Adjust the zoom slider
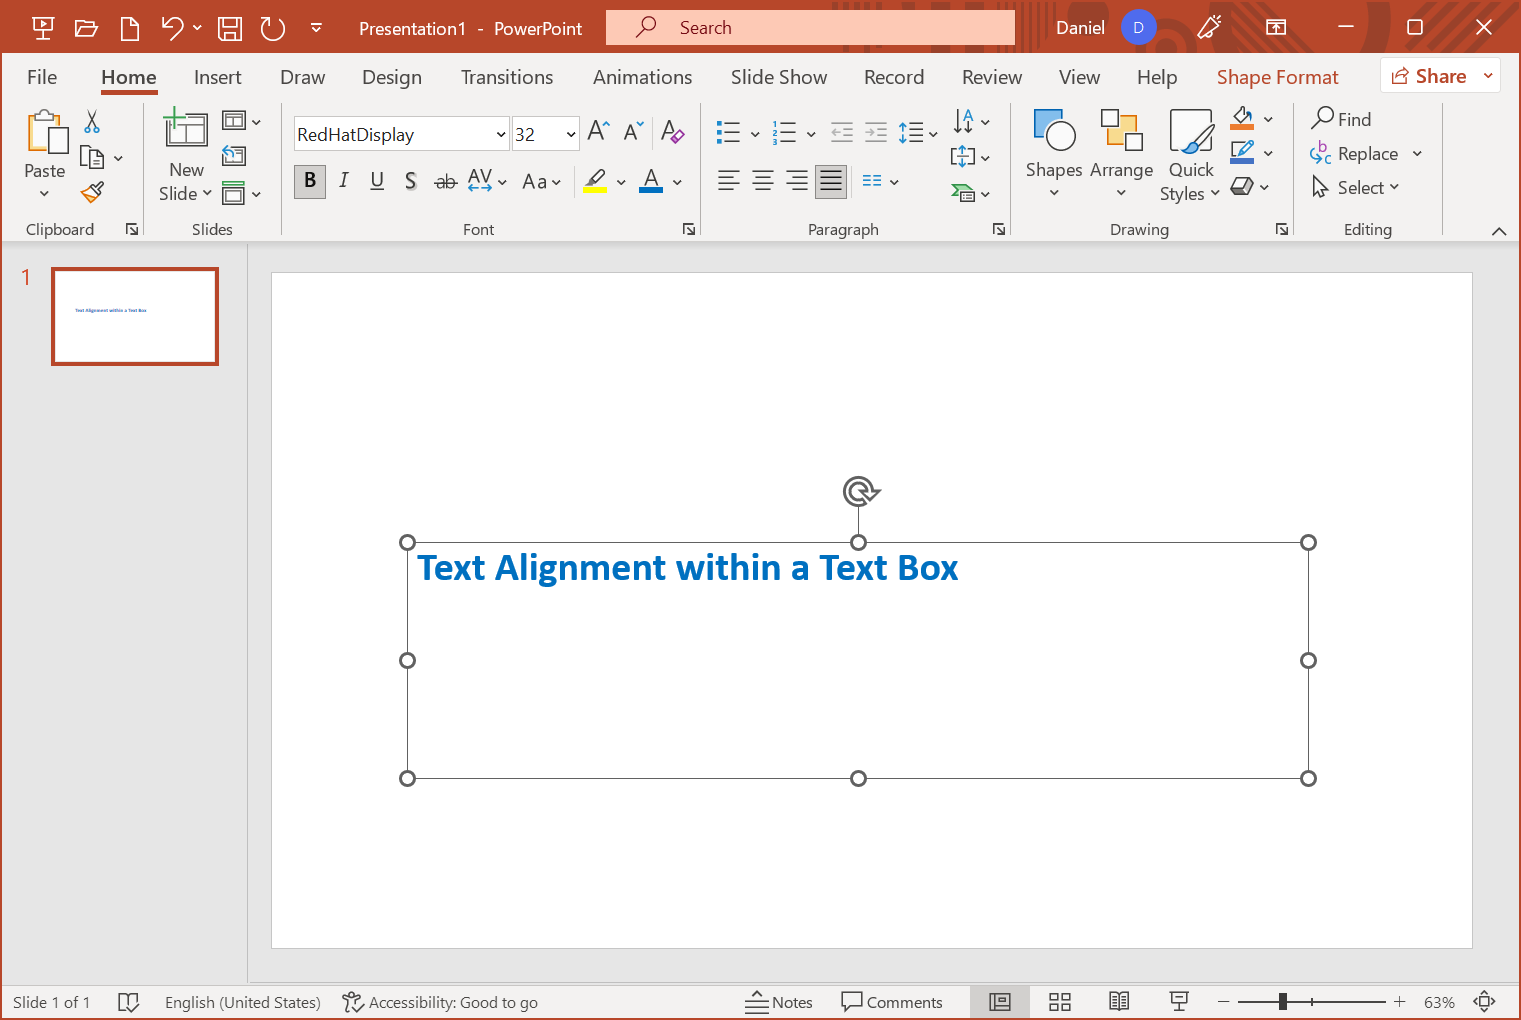The width and height of the screenshot is (1521, 1020). pyautogui.click(x=1283, y=1000)
